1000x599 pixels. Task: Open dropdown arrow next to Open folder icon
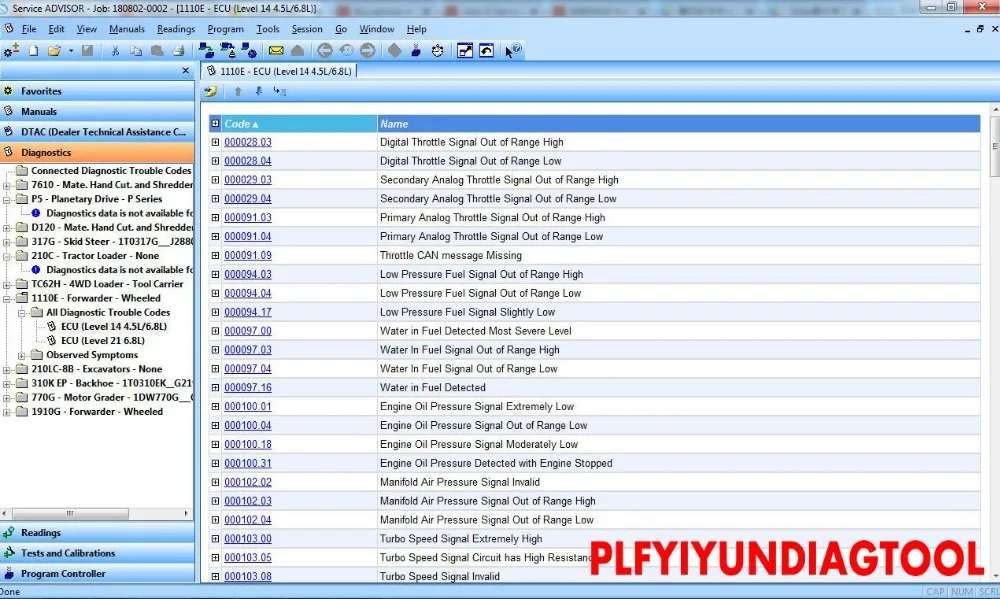[x=69, y=51]
